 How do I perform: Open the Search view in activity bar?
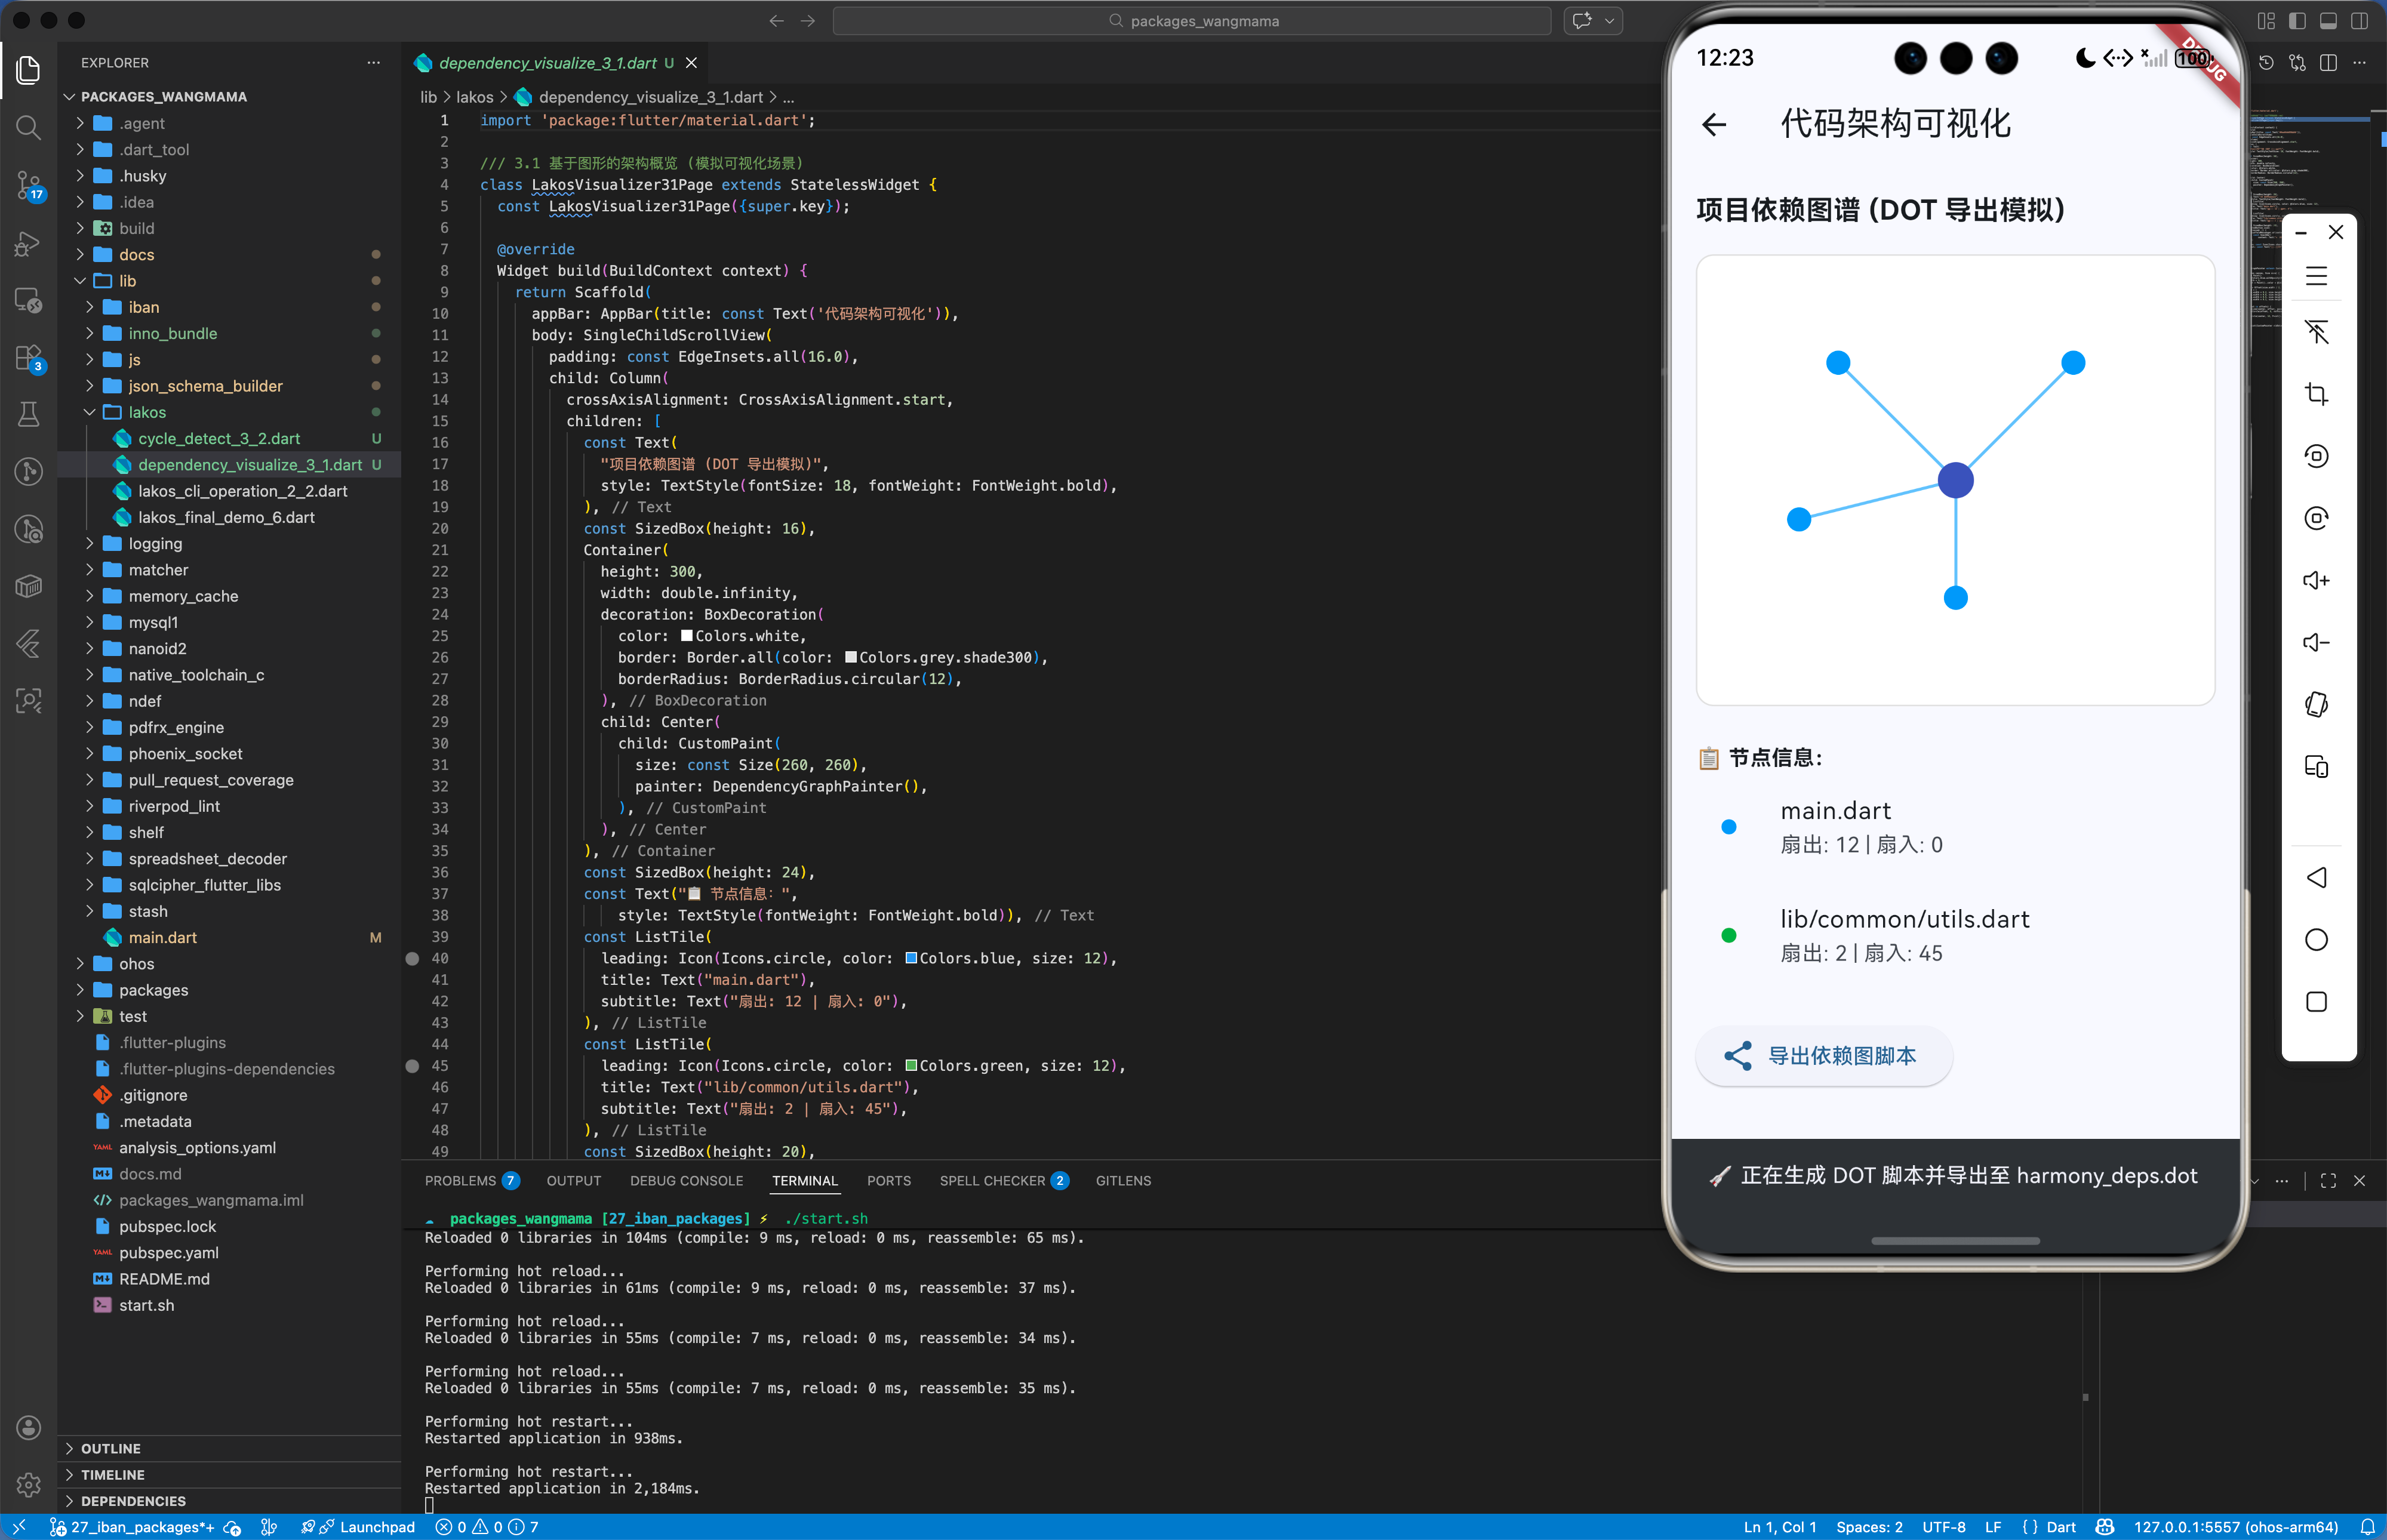click(x=28, y=127)
